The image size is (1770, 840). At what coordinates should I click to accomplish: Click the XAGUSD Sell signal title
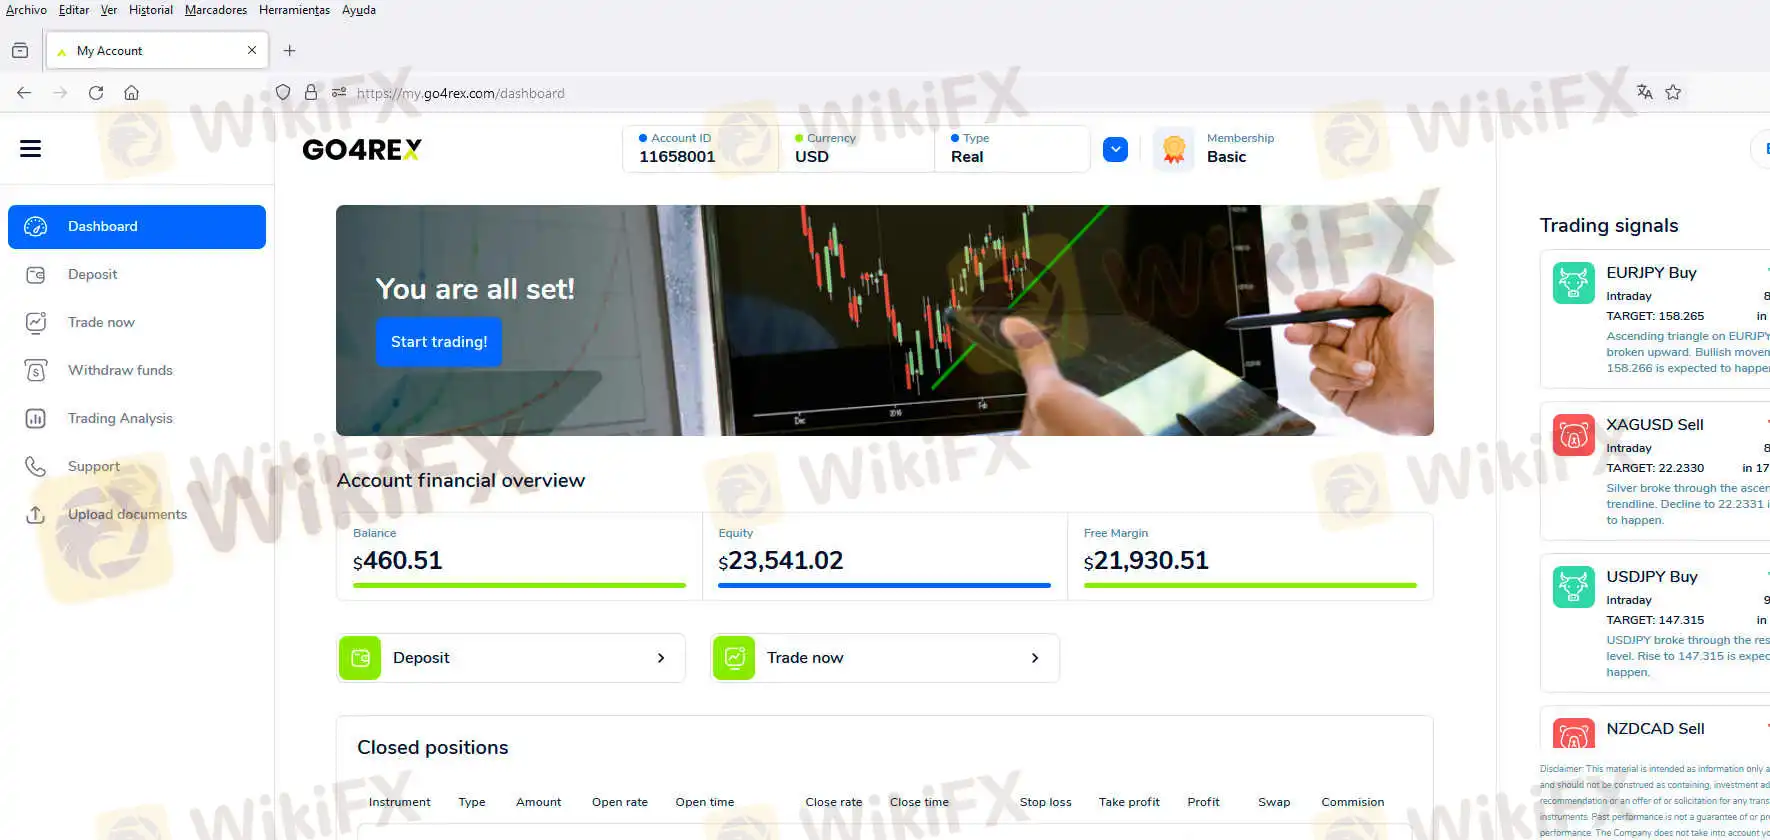[1655, 425]
